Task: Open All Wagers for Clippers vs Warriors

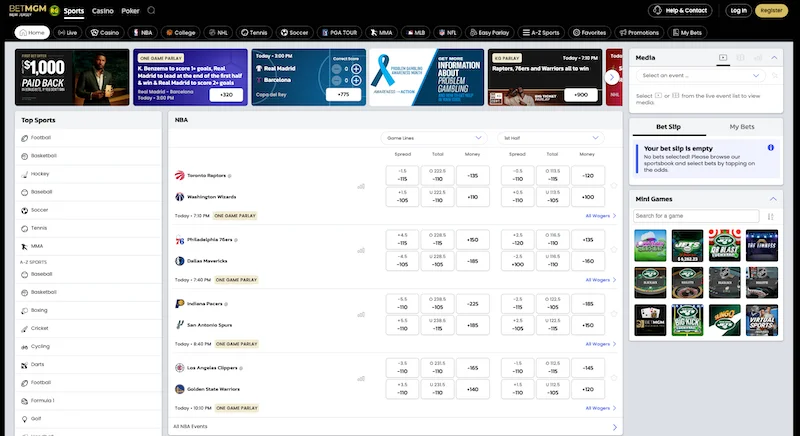Action: 600,408
